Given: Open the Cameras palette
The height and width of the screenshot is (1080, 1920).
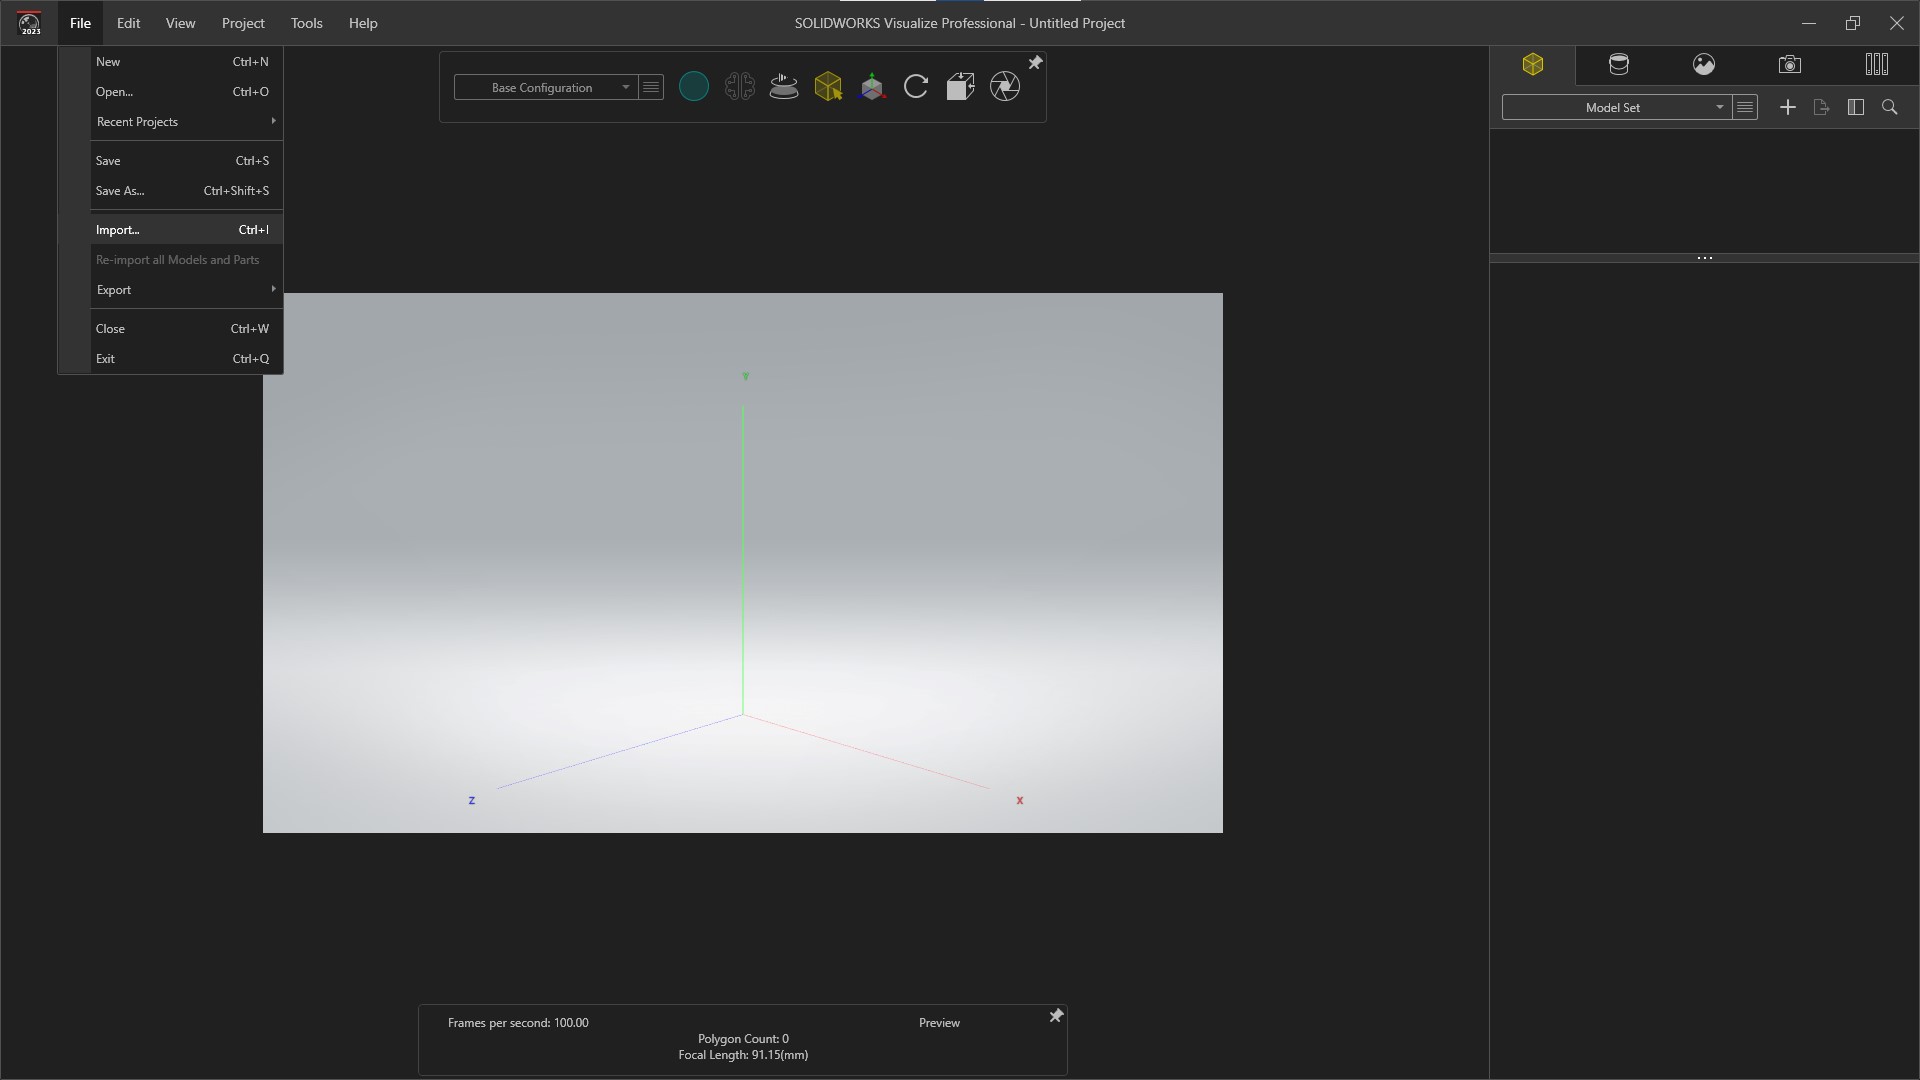Looking at the screenshot, I should pyautogui.click(x=1790, y=64).
